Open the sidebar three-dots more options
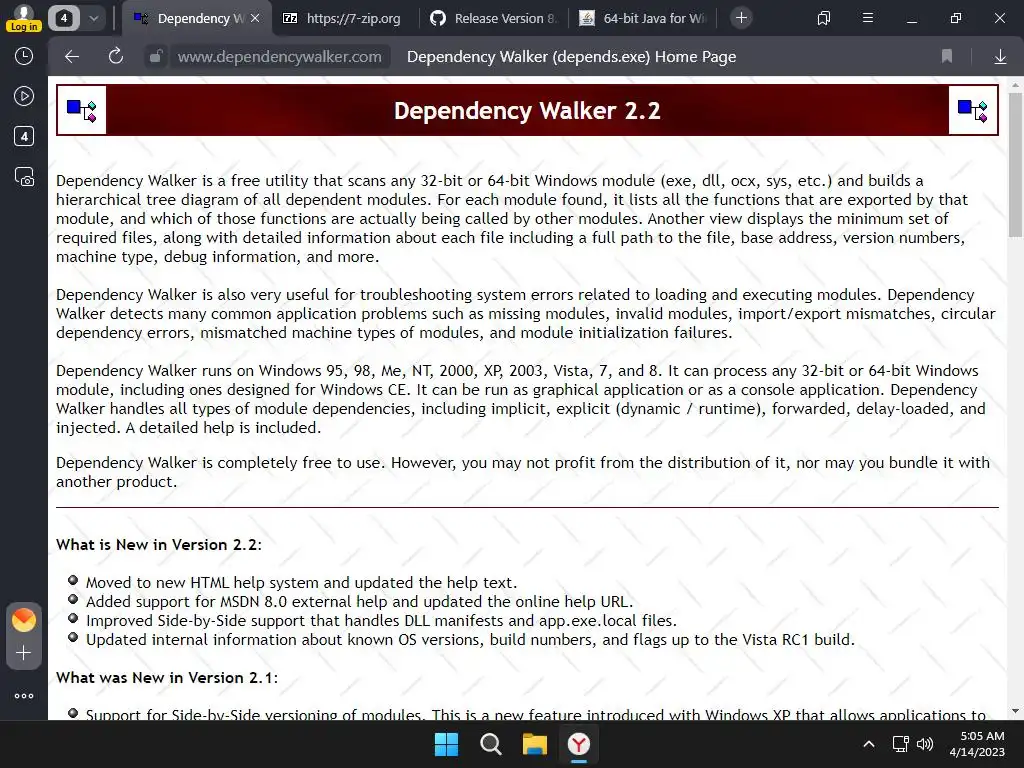The image size is (1024, 768). coord(24,696)
